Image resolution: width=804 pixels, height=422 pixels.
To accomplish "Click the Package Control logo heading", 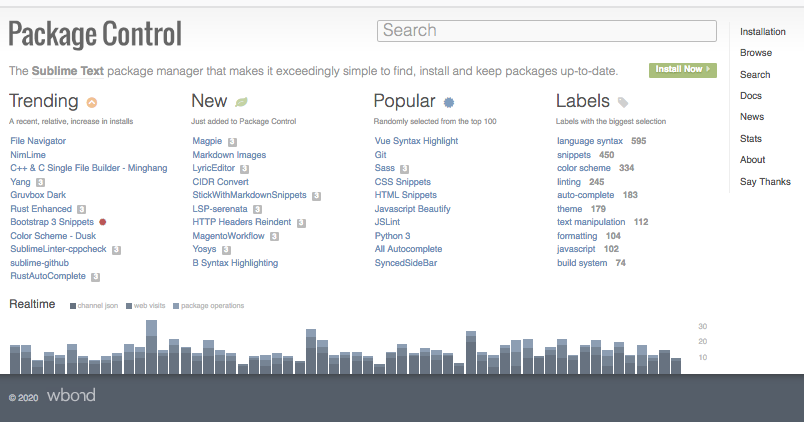I will coord(95,34).
